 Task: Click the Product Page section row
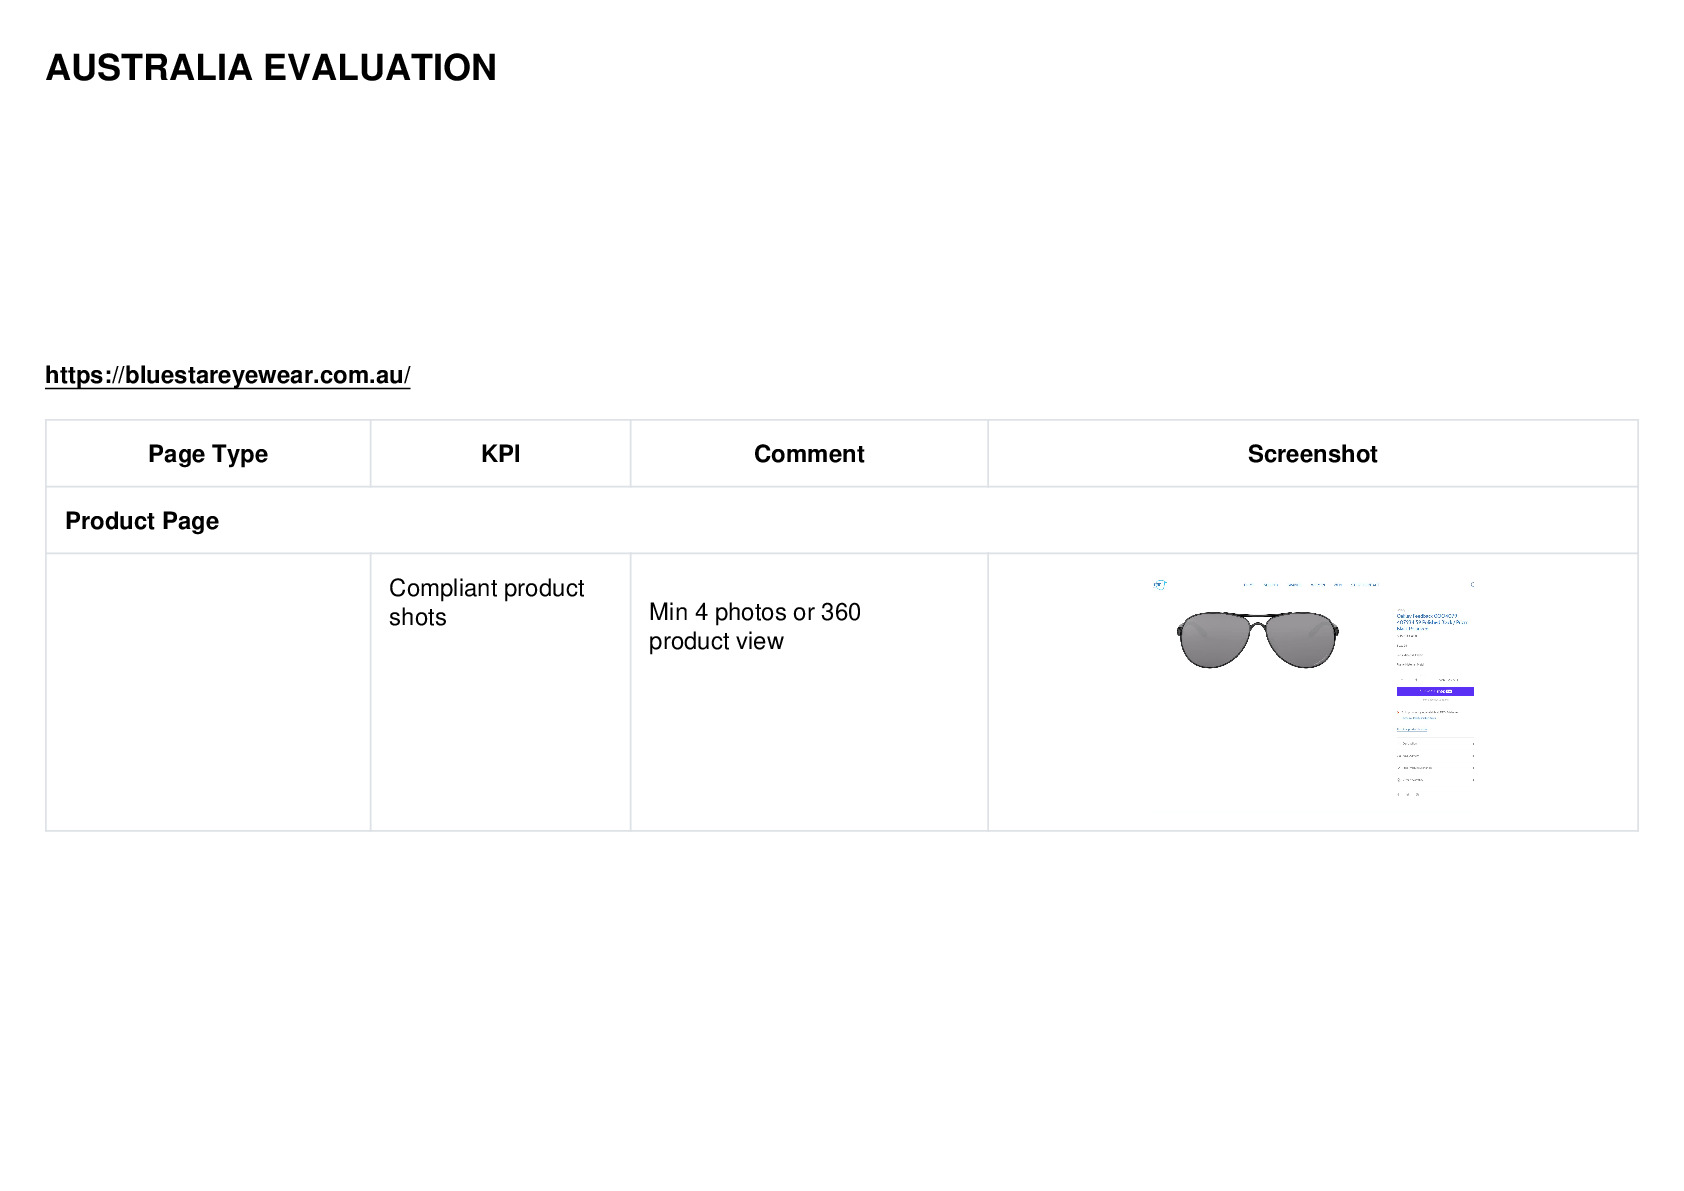coord(841,521)
